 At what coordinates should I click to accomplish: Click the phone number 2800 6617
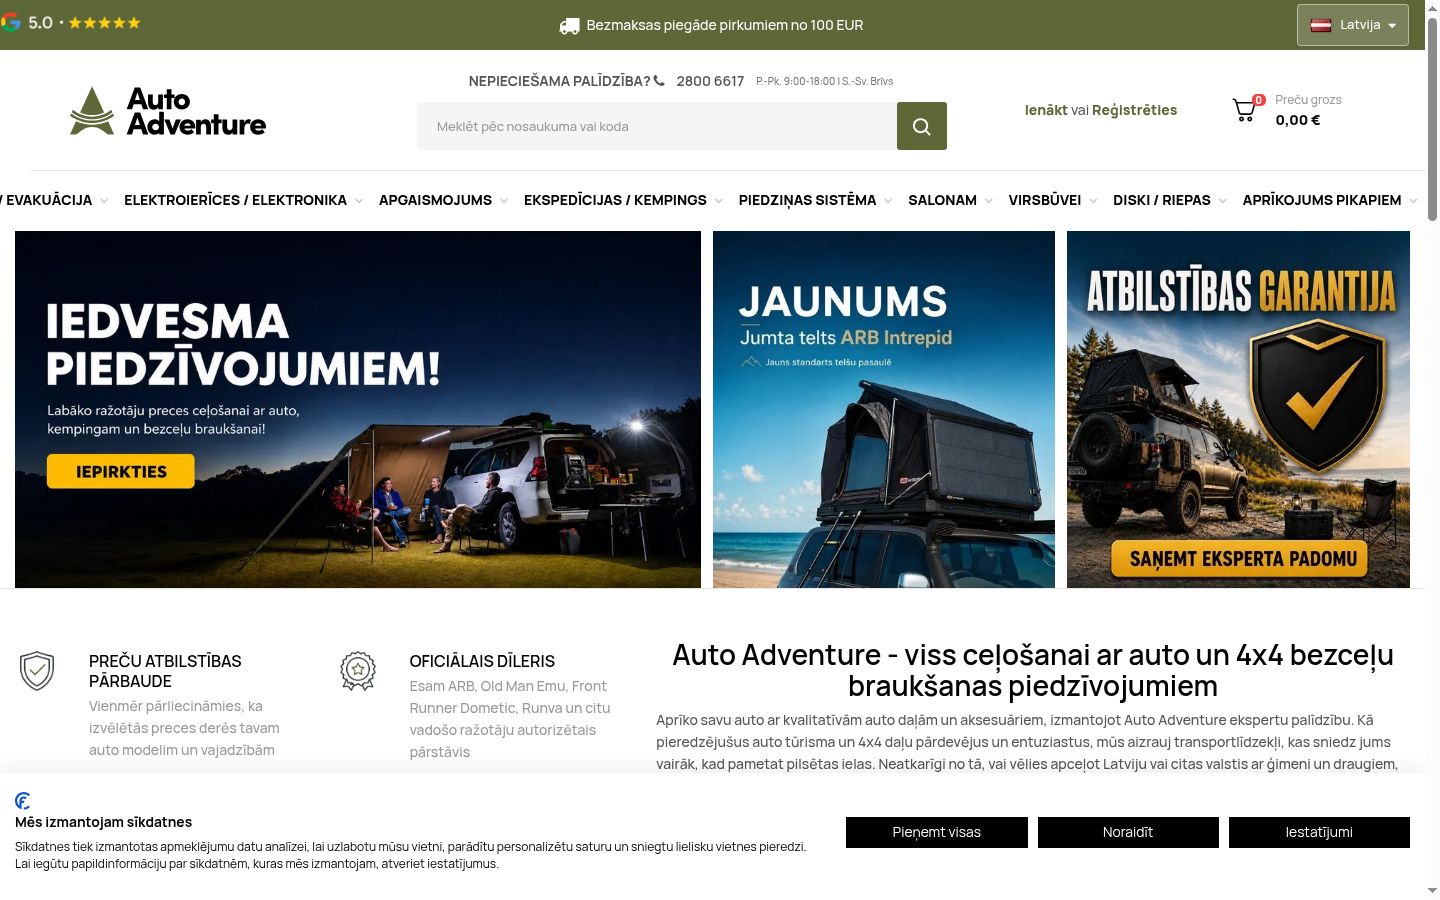pyautogui.click(x=710, y=81)
